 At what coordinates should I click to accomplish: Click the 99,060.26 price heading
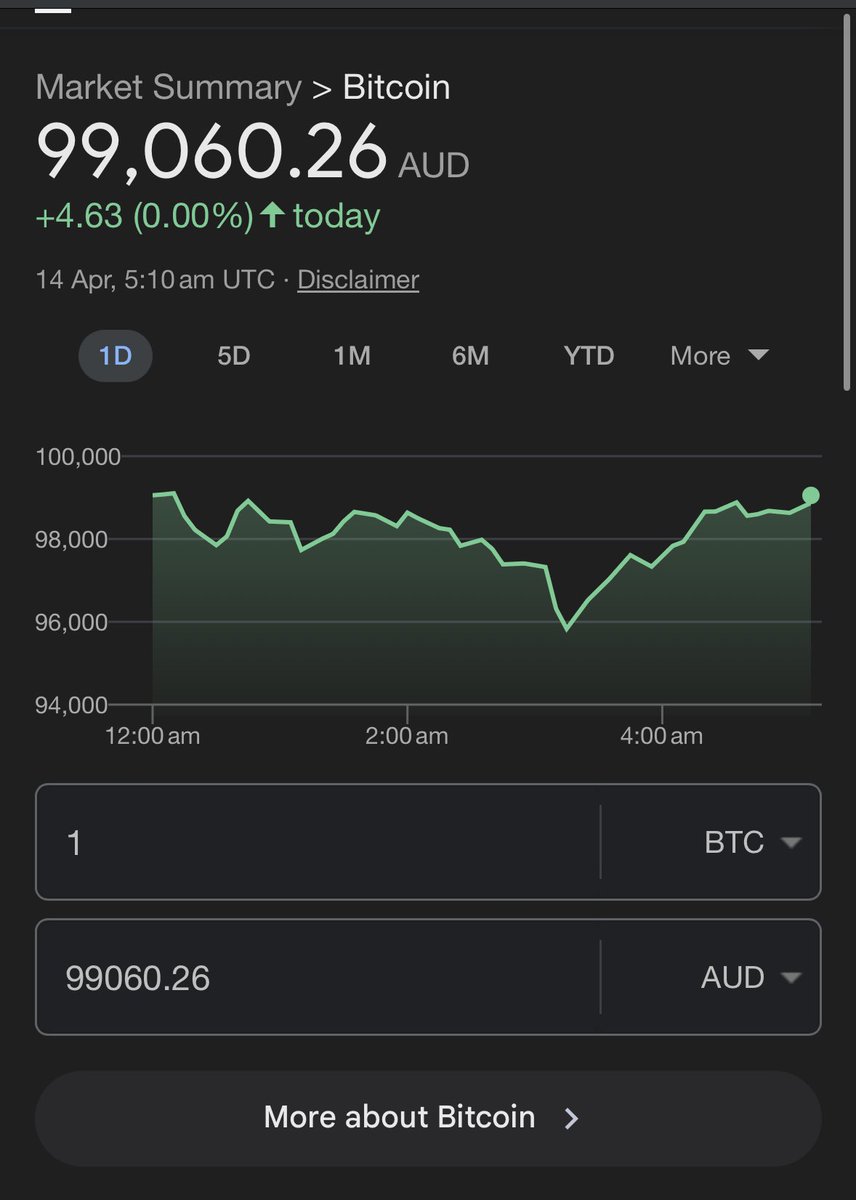coord(211,150)
